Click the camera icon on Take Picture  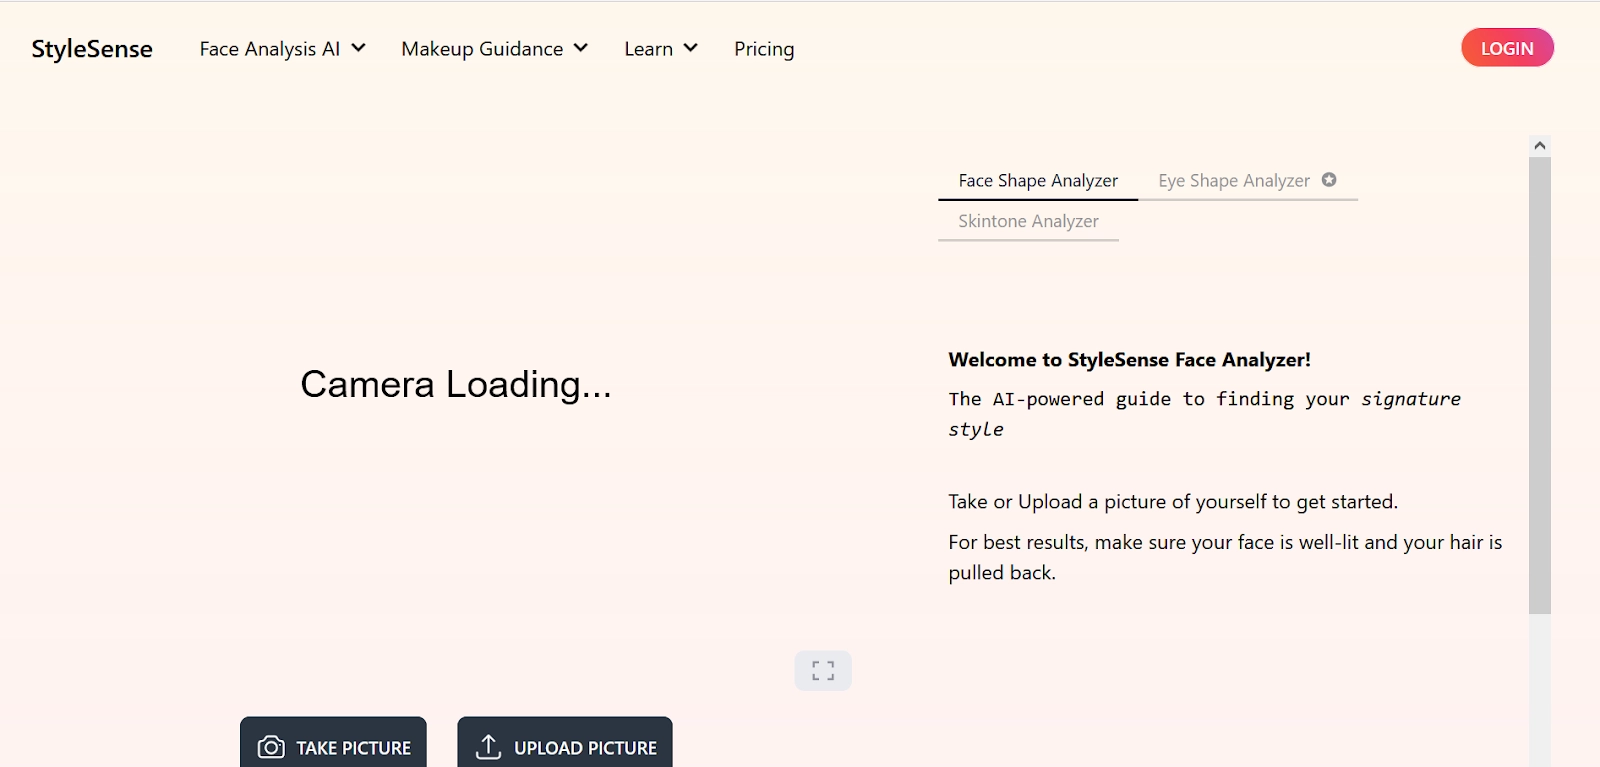[271, 747]
